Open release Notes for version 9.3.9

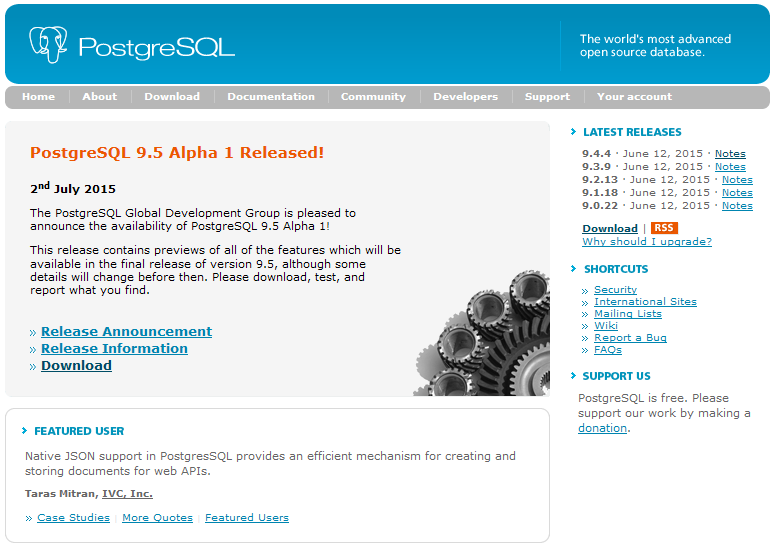[730, 167]
